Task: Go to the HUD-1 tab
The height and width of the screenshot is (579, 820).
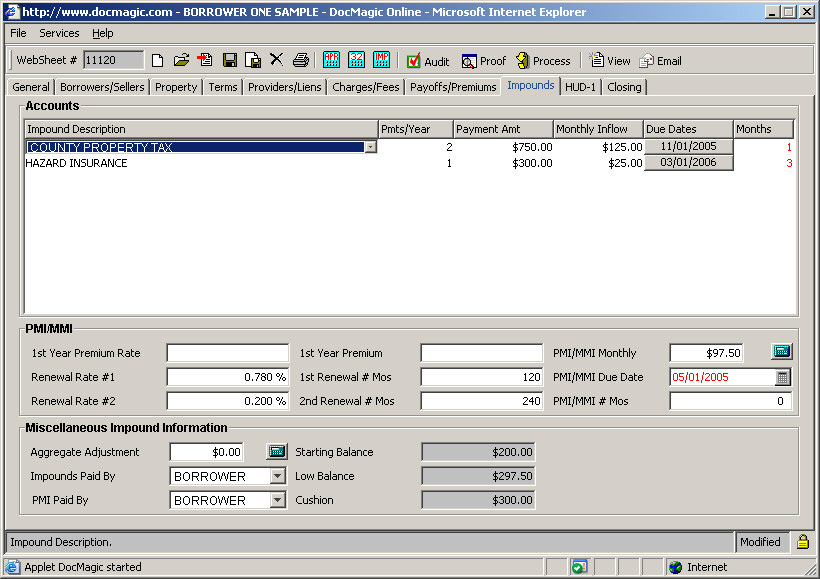Action: click(580, 87)
